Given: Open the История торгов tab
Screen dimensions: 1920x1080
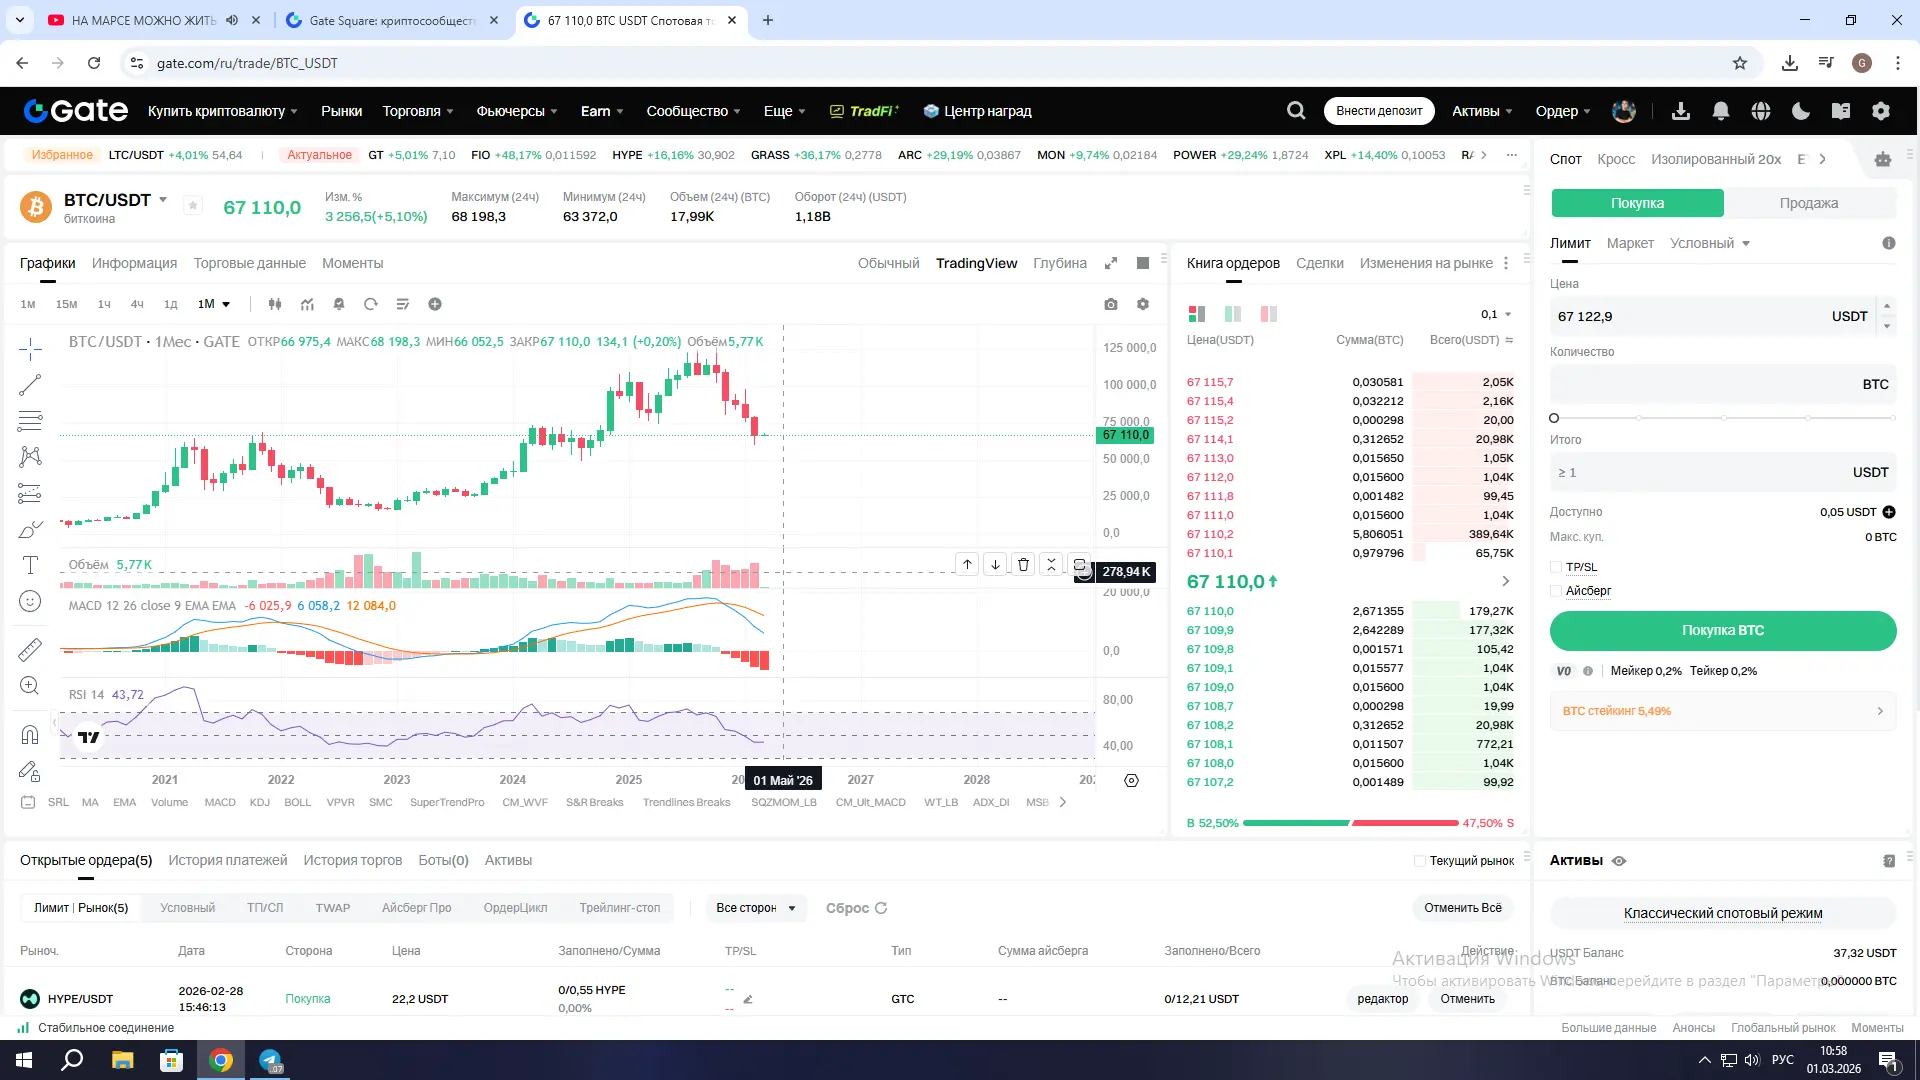Looking at the screenshot, I should pyautogui.click(x=352, y=860).
